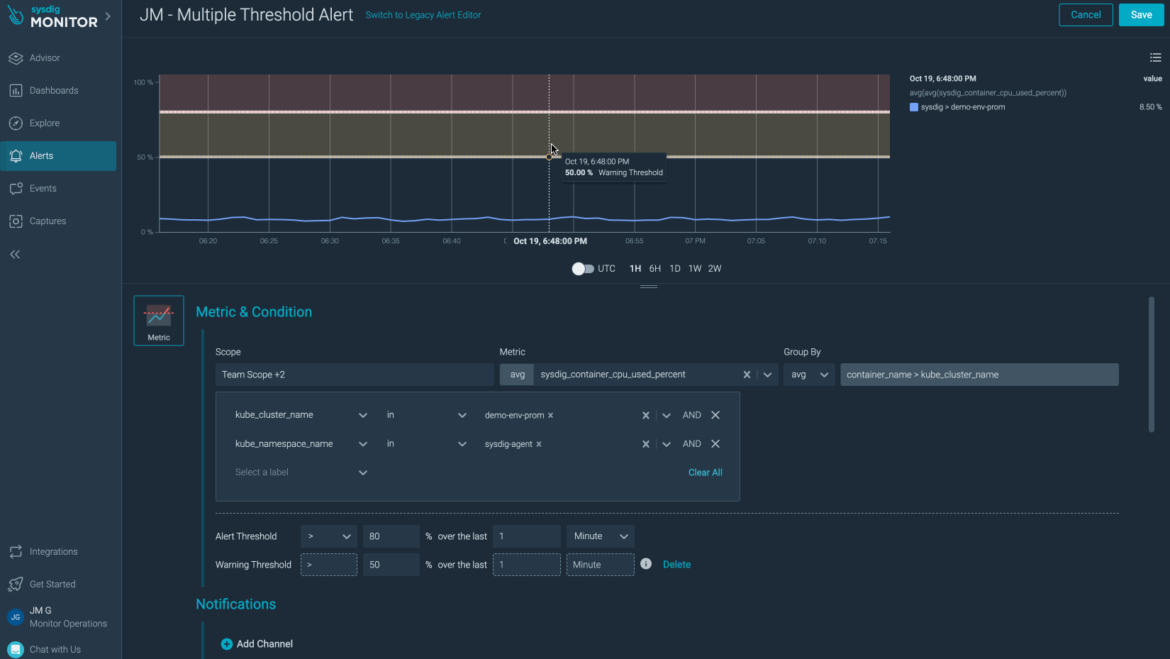
Task: Toggle the UTC time switch
Action: coord(583,269)
